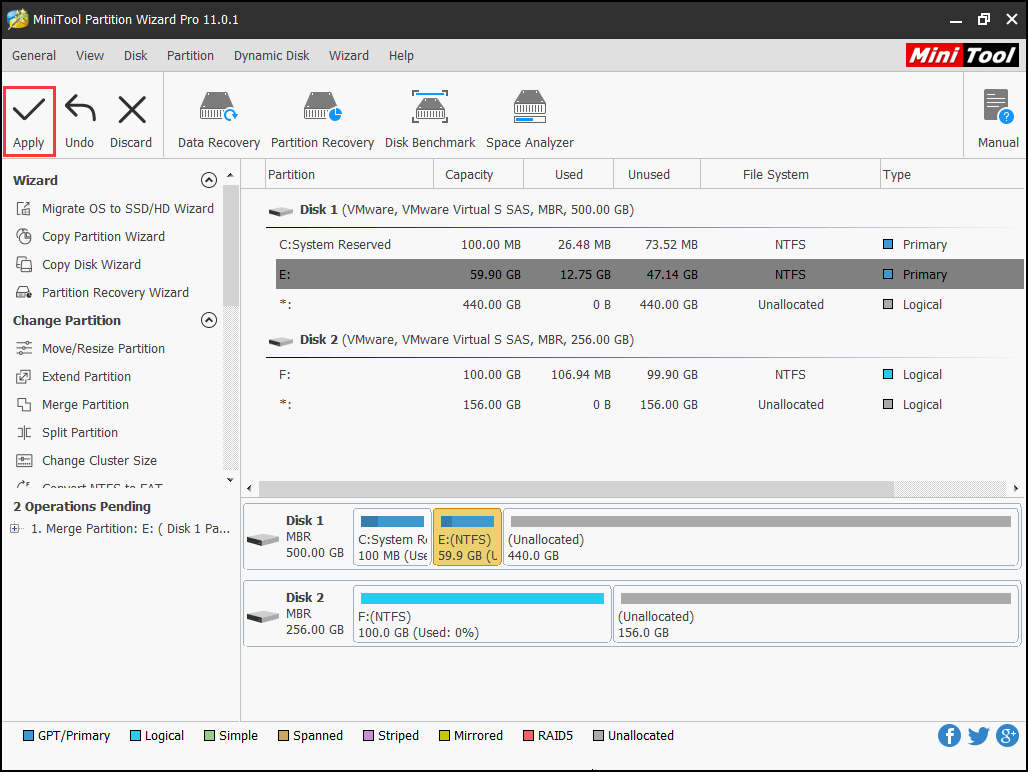Open the Partition menu
Screen dimensions: 1028x772
pos(190,56)
